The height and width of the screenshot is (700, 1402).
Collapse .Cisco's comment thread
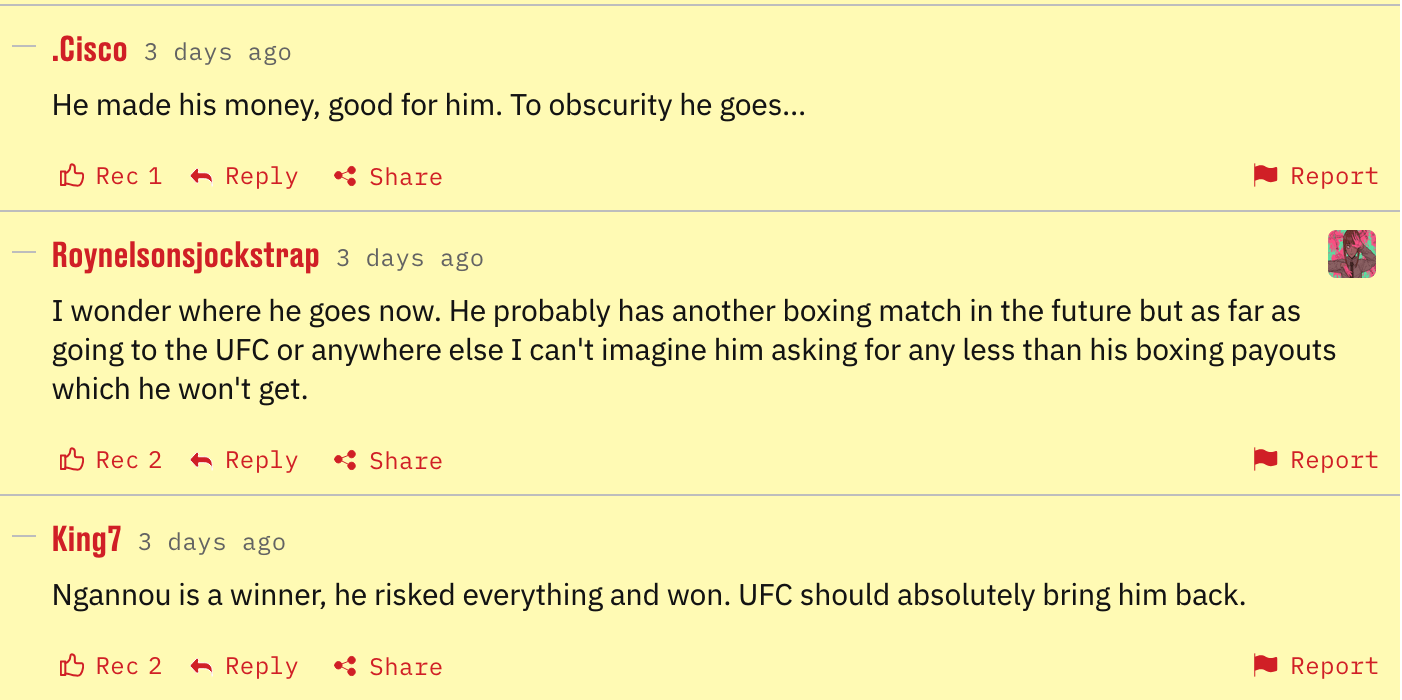(x=23, y=45)
